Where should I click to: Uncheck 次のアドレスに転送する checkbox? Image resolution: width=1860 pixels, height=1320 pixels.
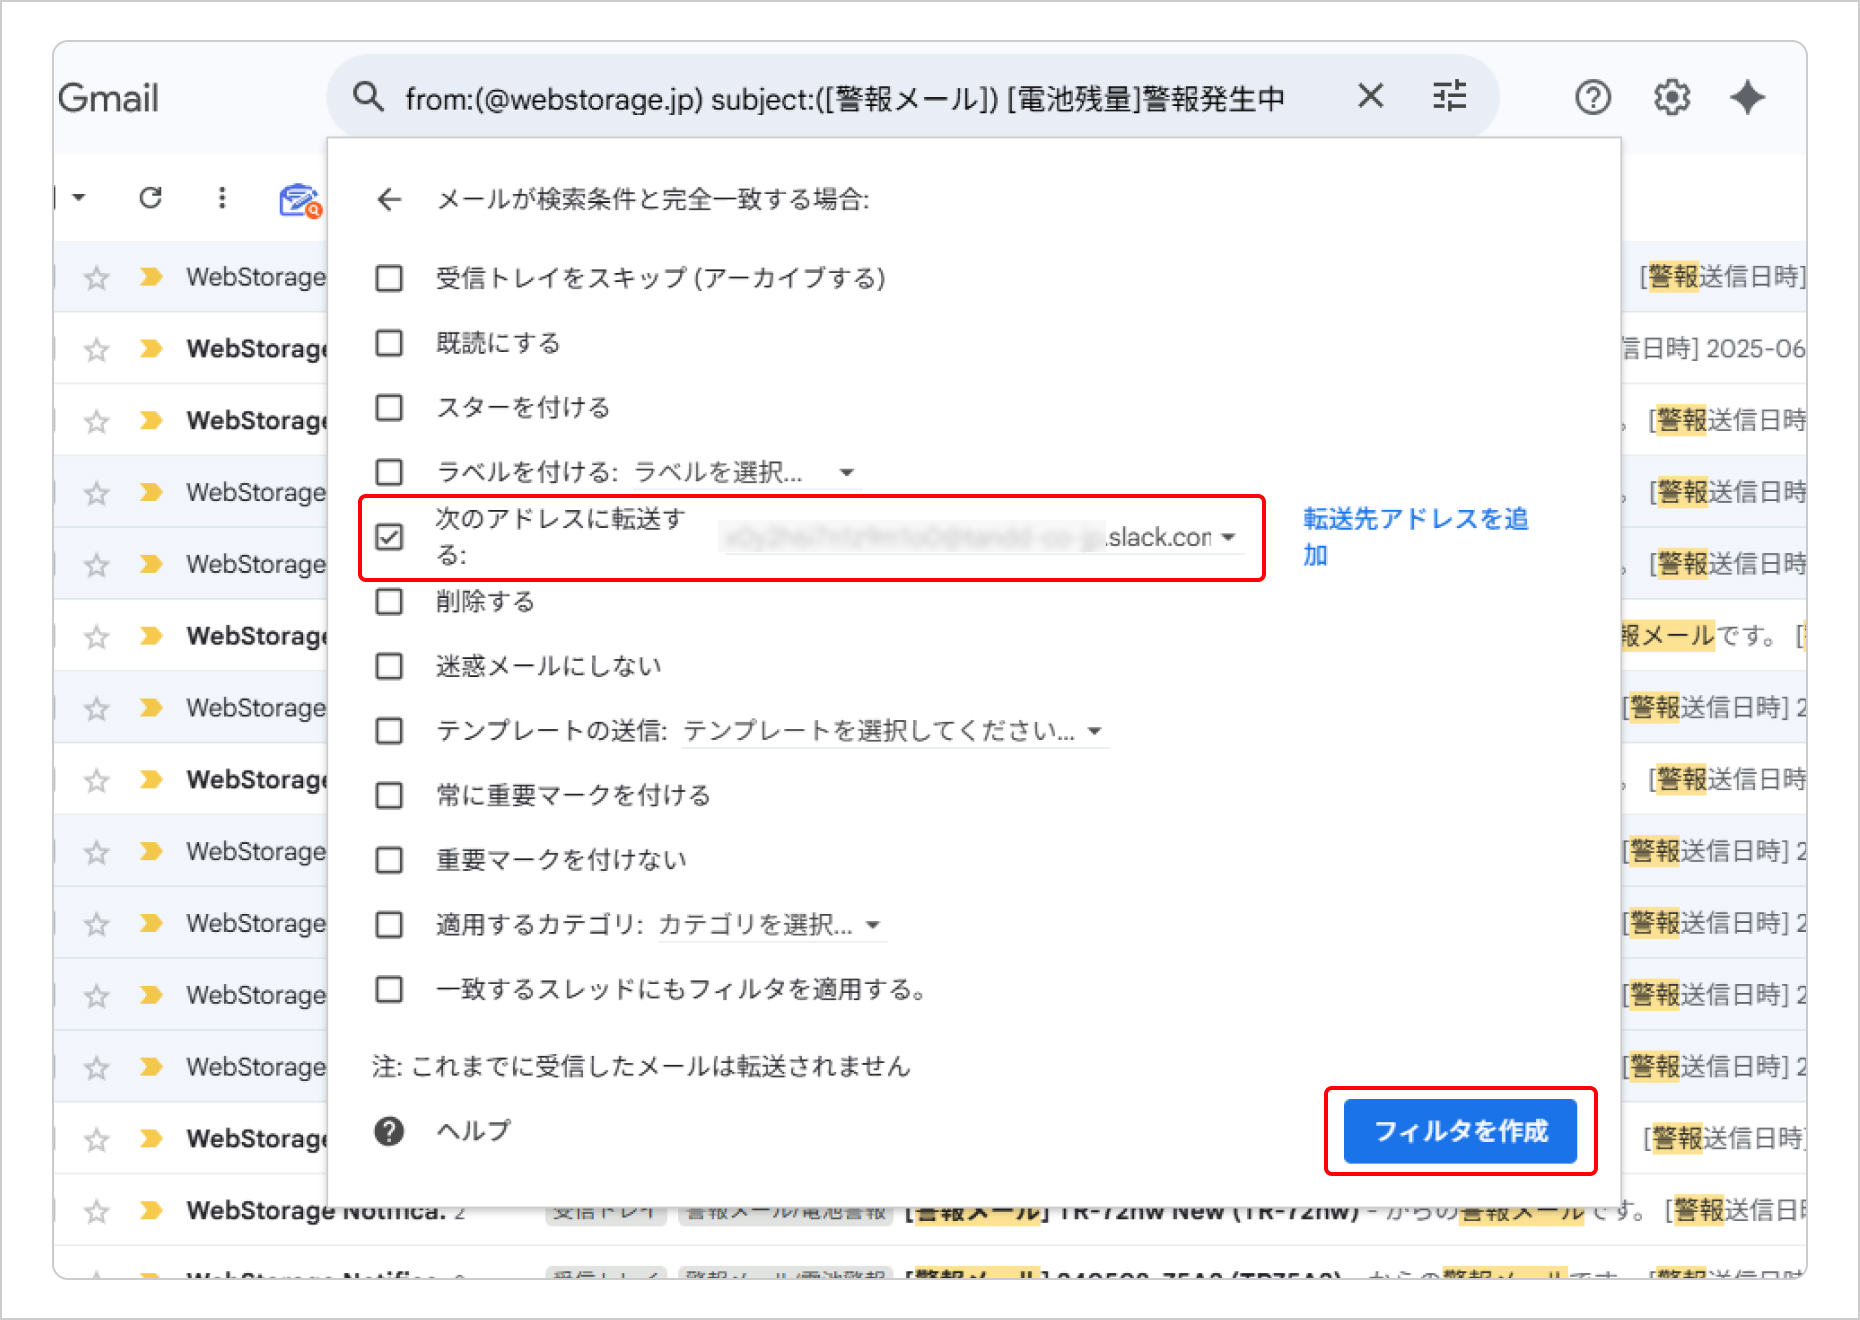point(389,537)
